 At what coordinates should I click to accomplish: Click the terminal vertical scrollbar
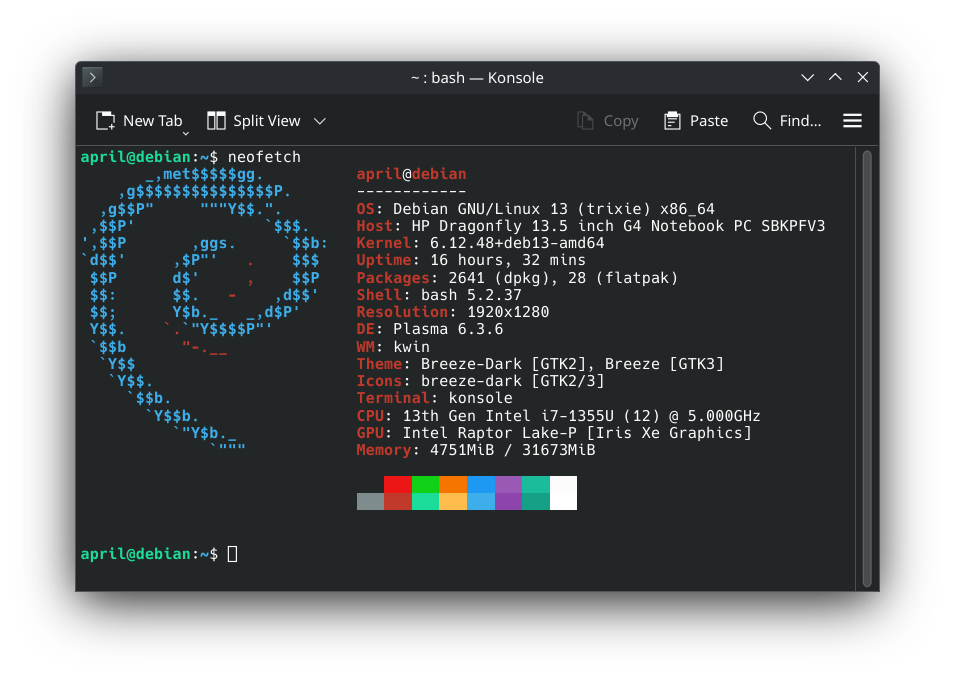click(867, 368)
